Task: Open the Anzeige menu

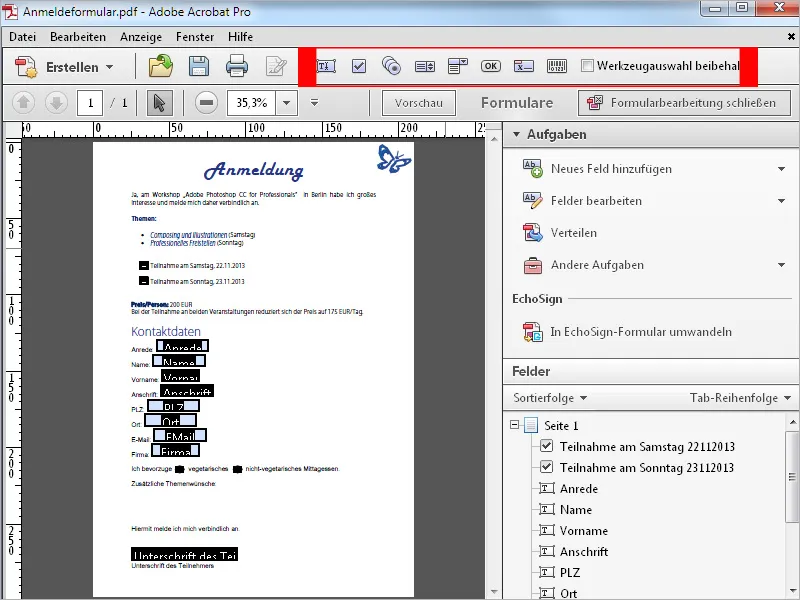Action: coord(141,37)
